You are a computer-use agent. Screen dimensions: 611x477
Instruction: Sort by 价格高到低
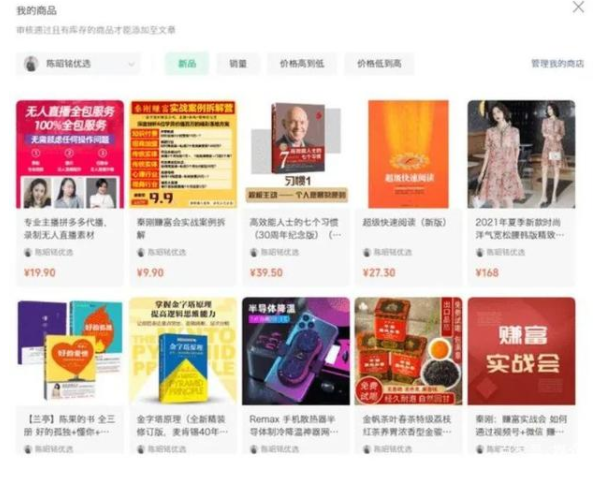[x=302, y=64]
